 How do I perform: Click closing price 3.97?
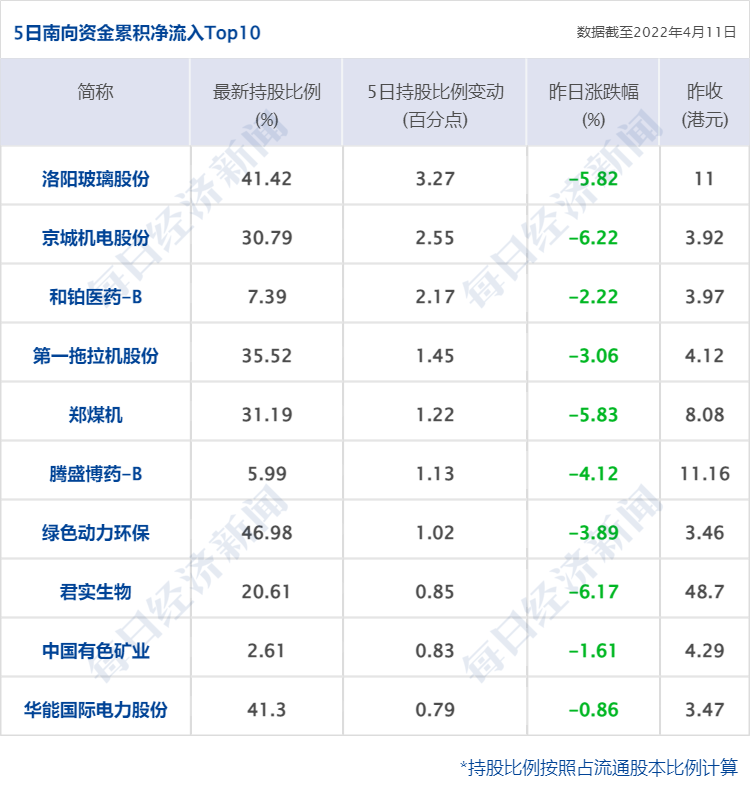point(704,297)
